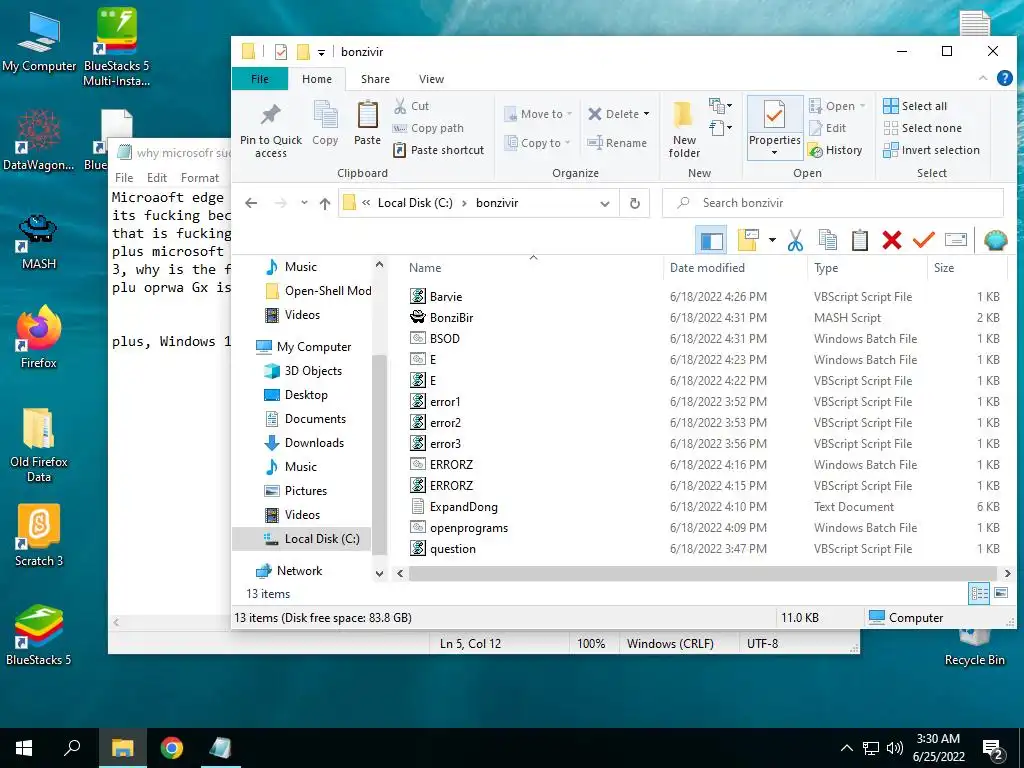This screenshot has height=768, width=1024.
Task: Click the Properties ribbon button
Action: tap(775, 128)
